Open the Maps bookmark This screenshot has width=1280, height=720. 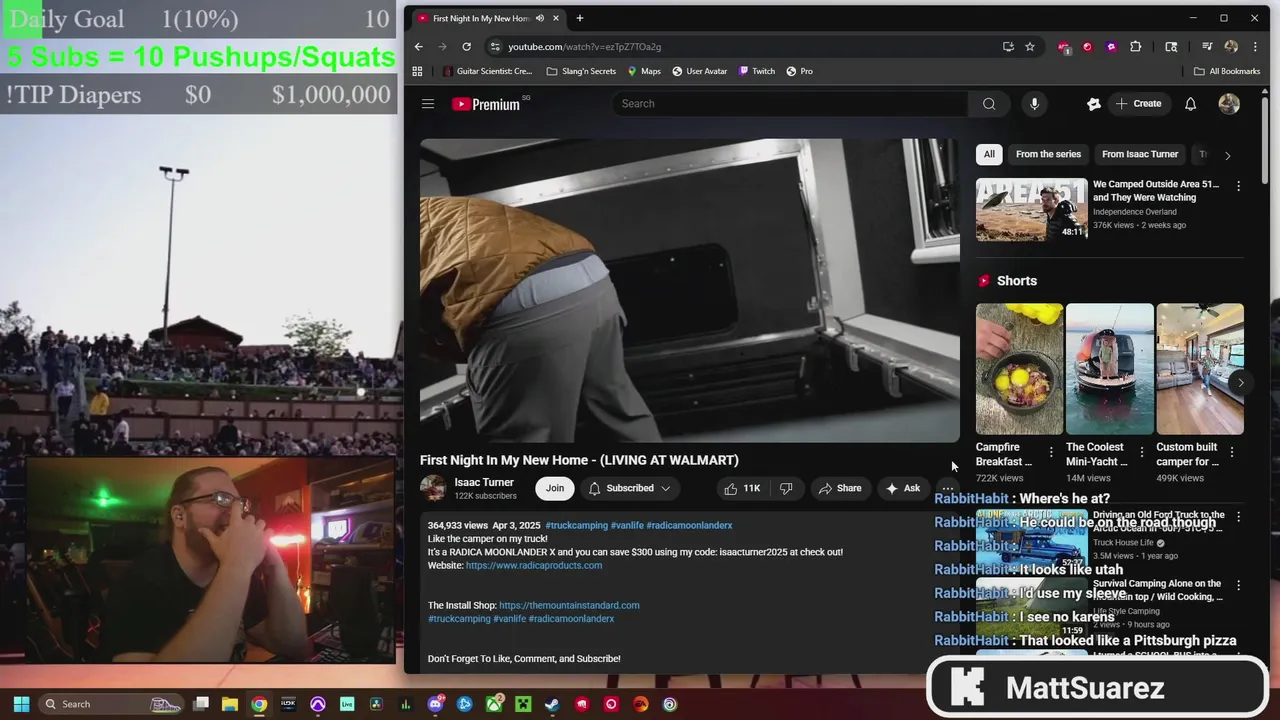click(644, 71)
